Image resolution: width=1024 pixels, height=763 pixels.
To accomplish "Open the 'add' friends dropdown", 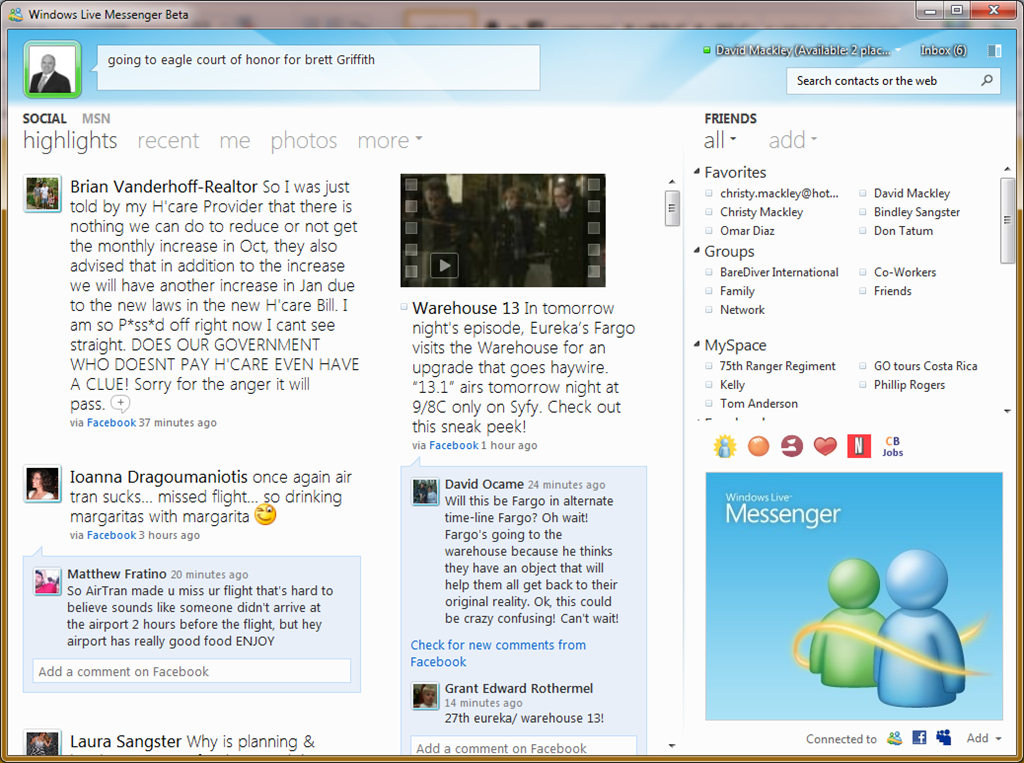I will click(793, 140).
